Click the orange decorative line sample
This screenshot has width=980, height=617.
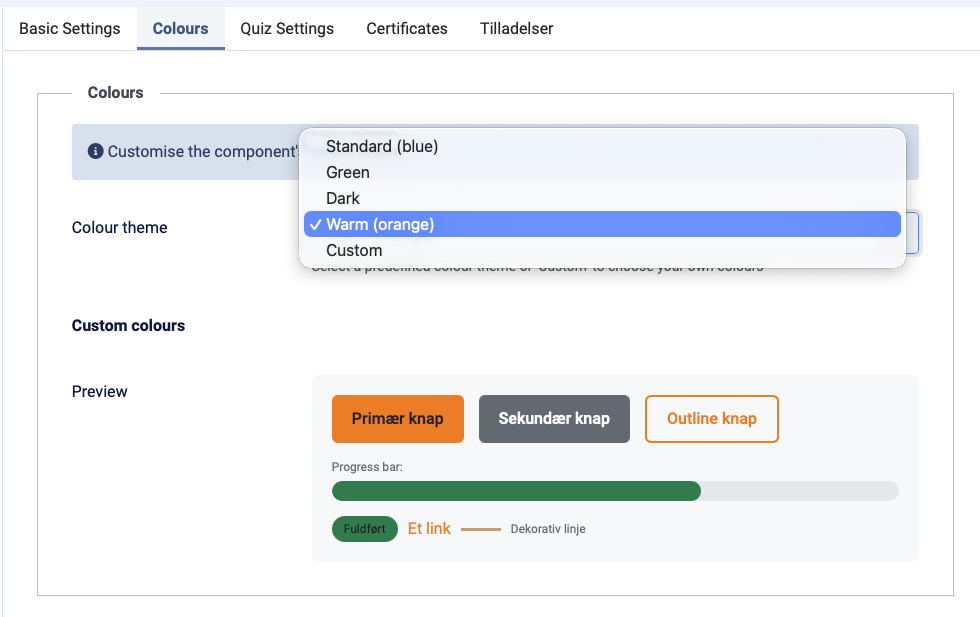[481, 529]
